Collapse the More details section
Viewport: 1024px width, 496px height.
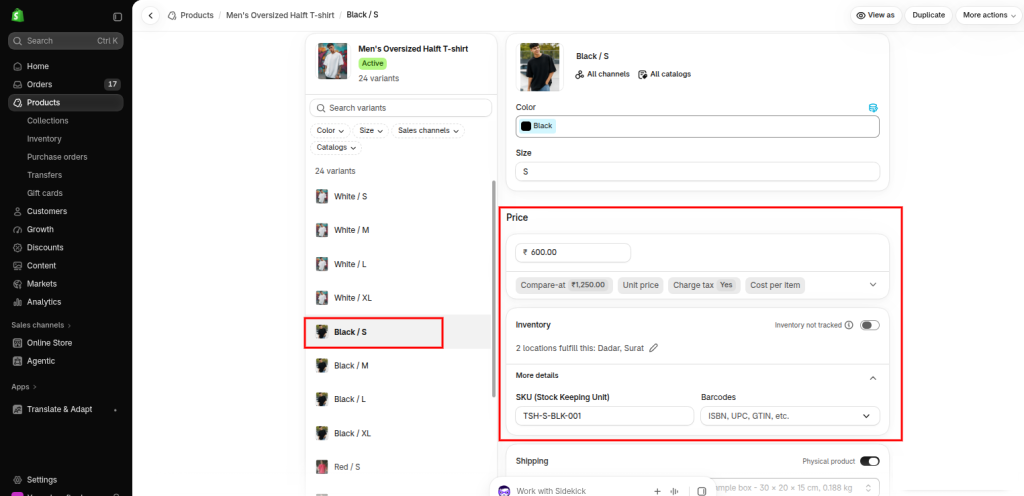[x=873, y=378]
